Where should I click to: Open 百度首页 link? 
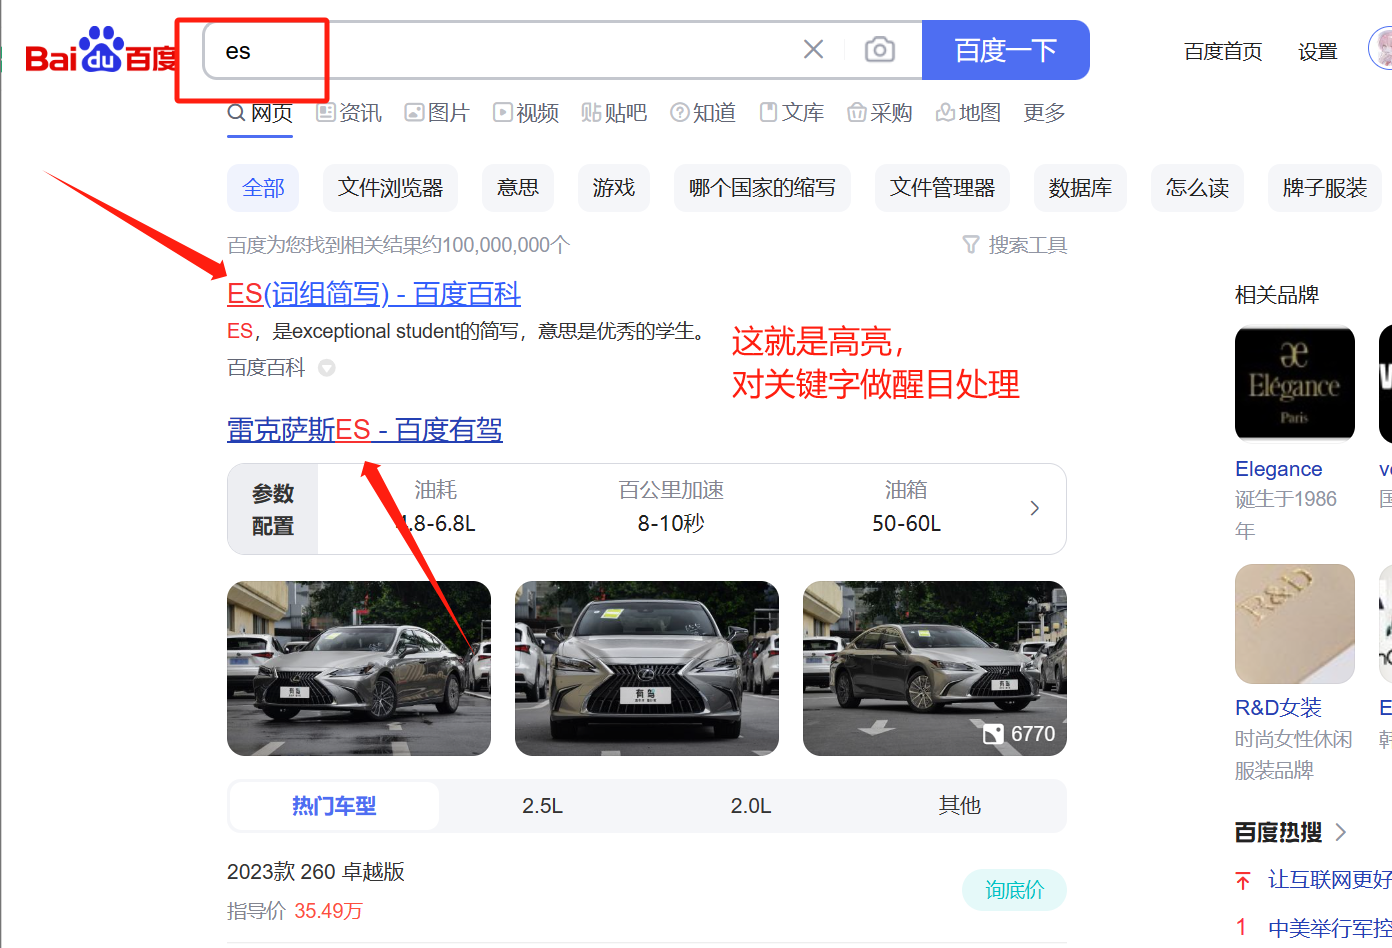click(x=1223, y=51)
